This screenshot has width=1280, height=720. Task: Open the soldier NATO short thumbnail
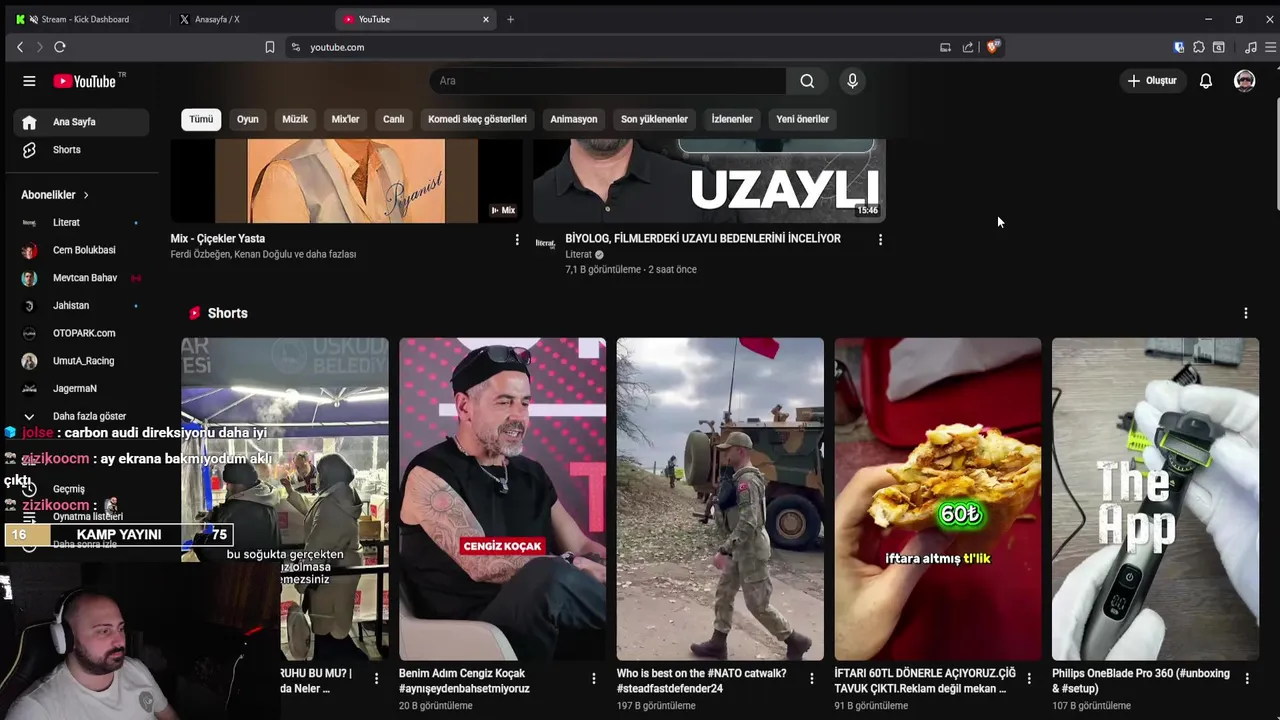click(x=720, y=499)
